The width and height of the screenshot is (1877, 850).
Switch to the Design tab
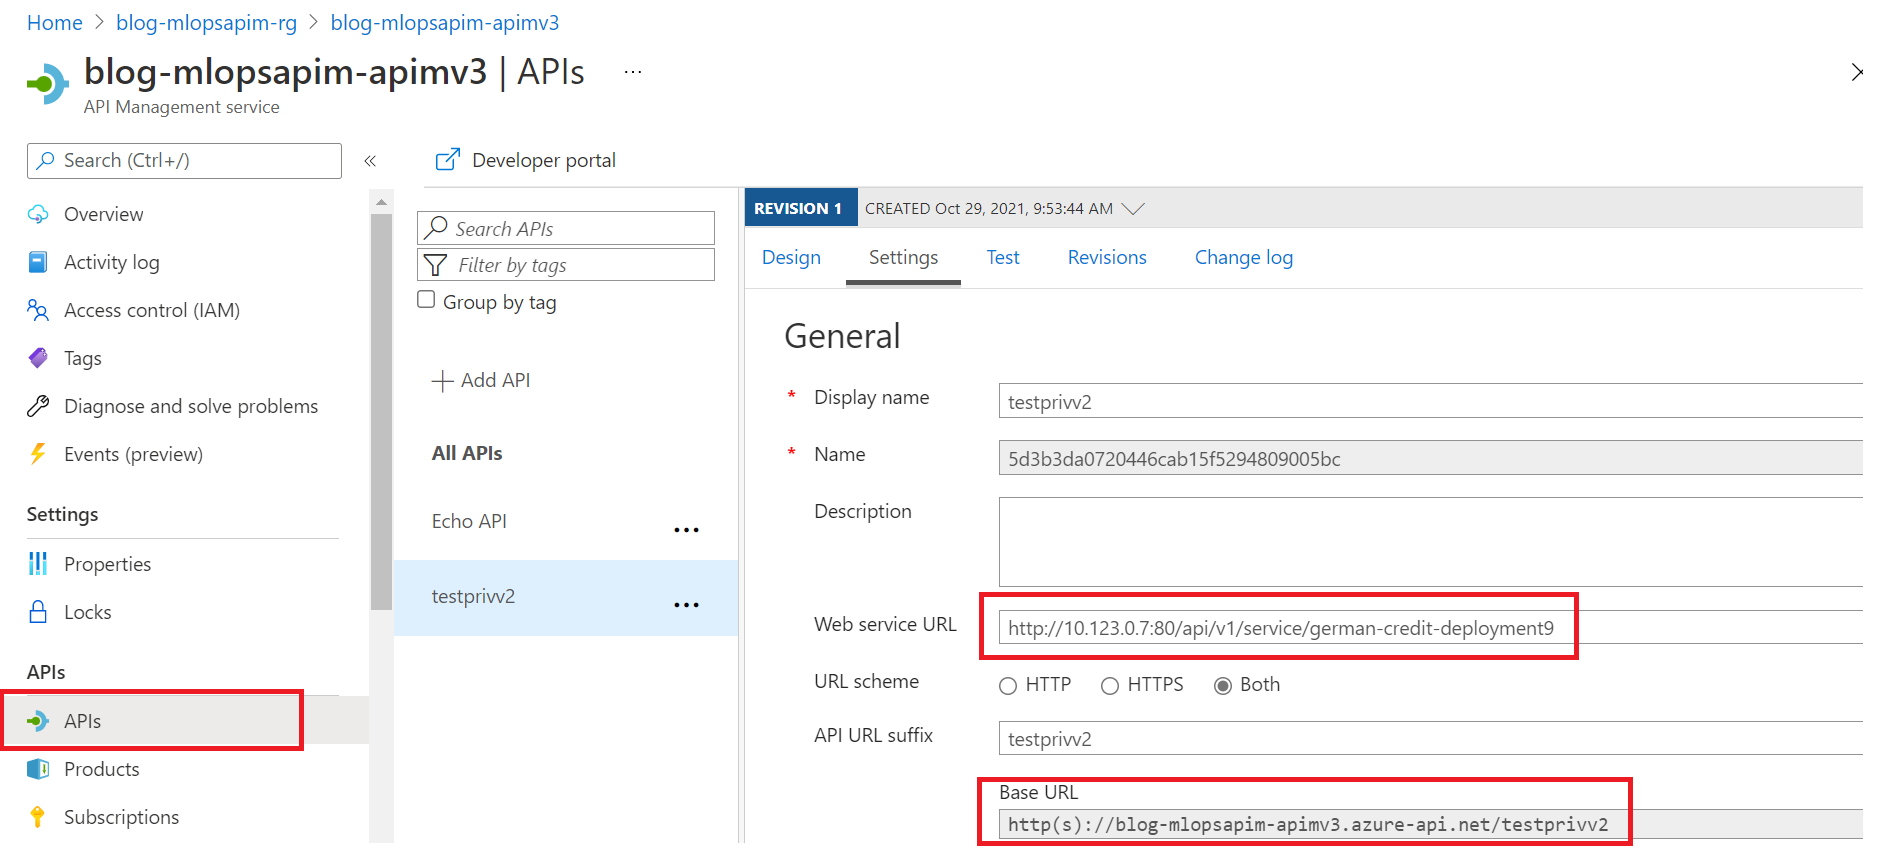791,258
